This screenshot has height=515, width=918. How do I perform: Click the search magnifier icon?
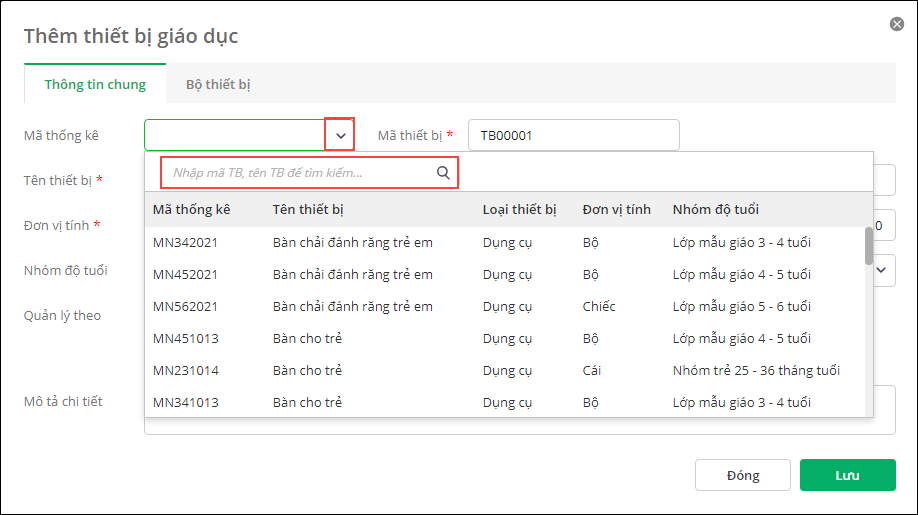click(443, 173)
